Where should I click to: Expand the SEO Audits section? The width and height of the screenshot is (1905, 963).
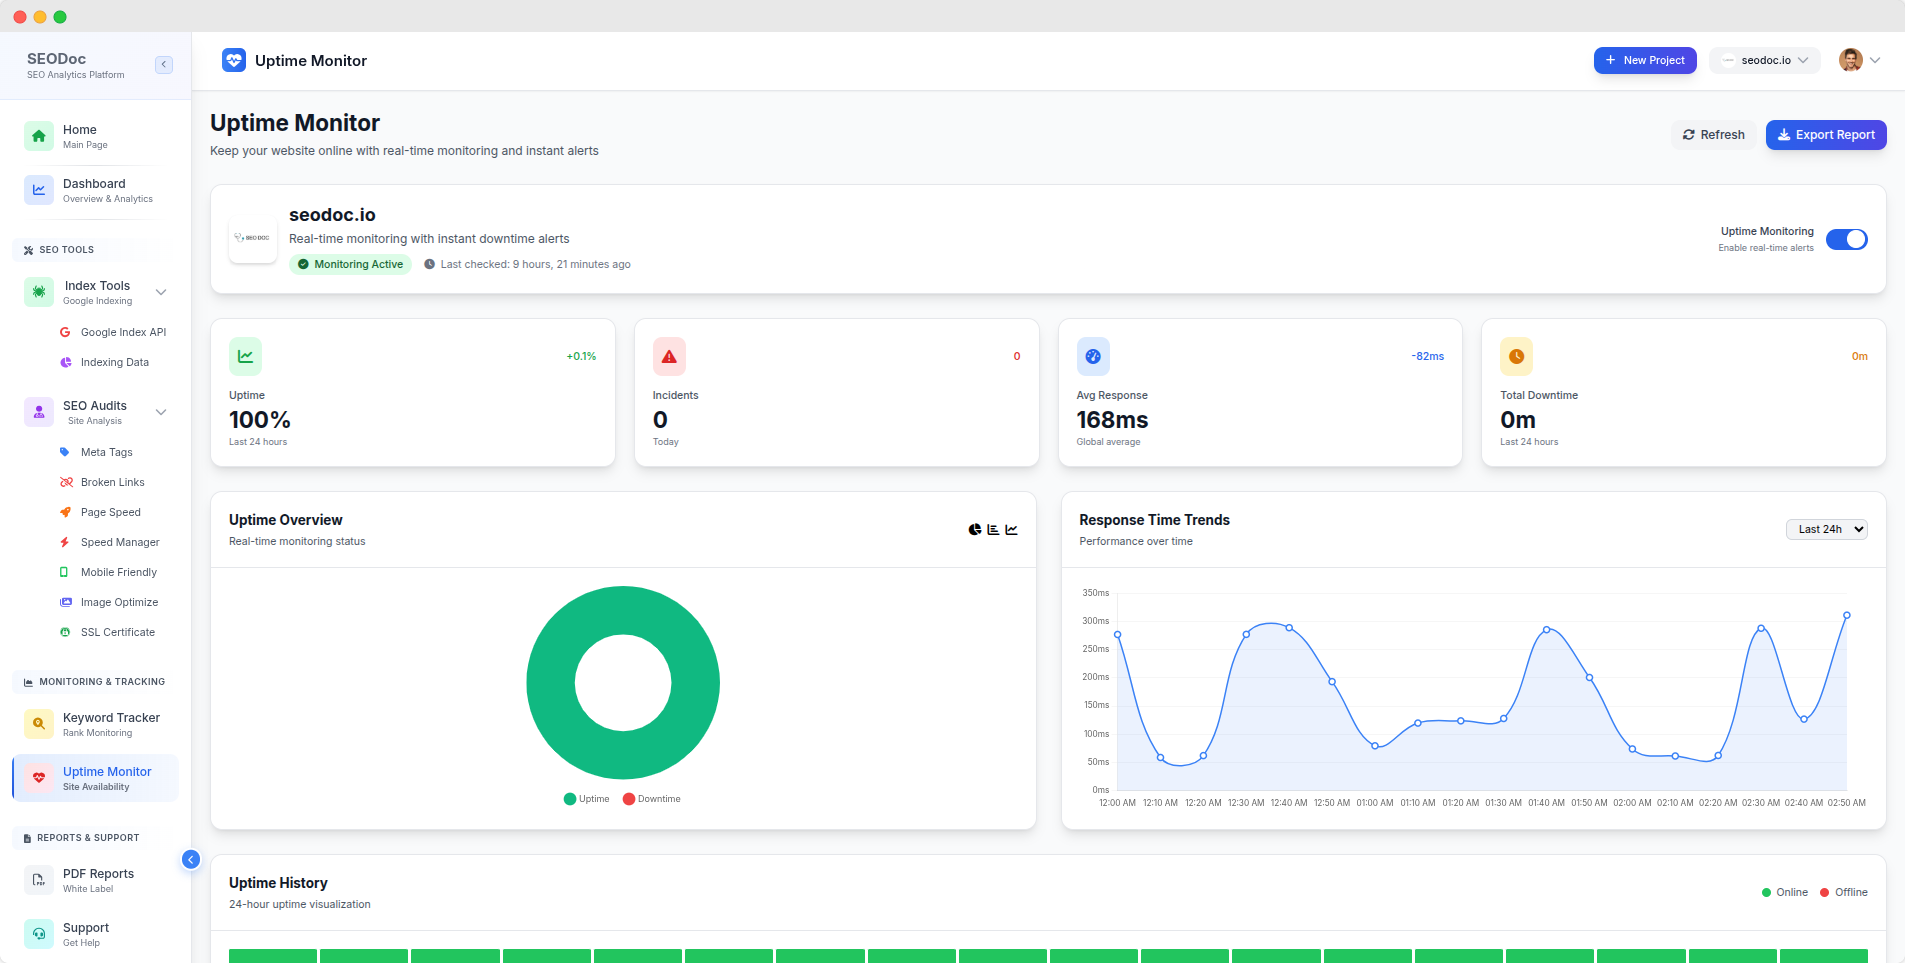tap(161, 412)
